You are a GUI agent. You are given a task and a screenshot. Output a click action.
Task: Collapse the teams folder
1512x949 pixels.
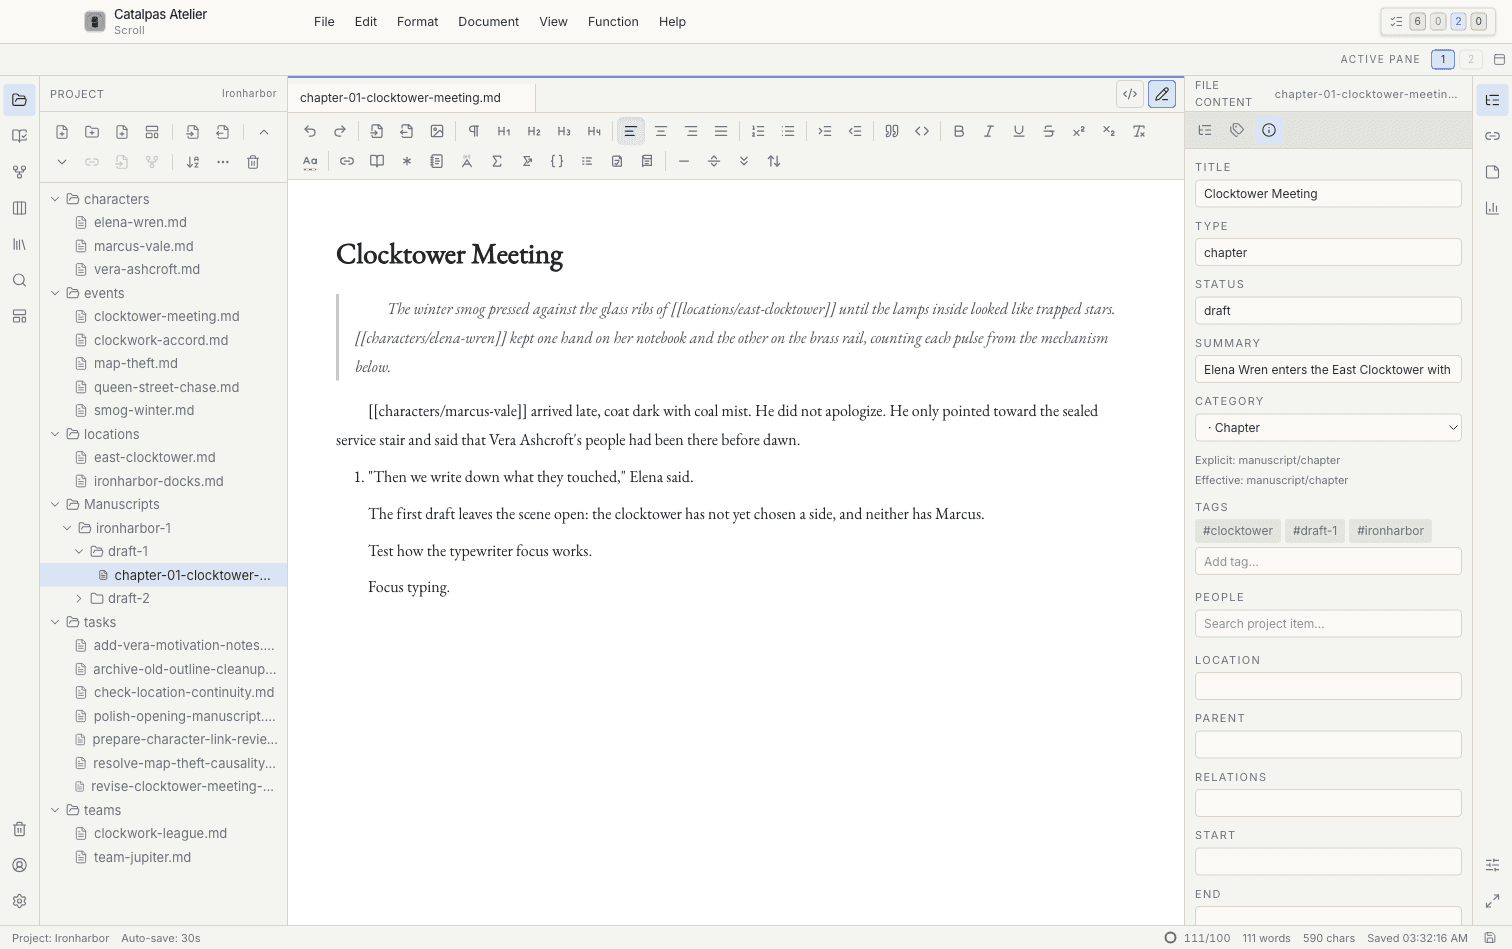pyautogui.click(x=56, y=810)
